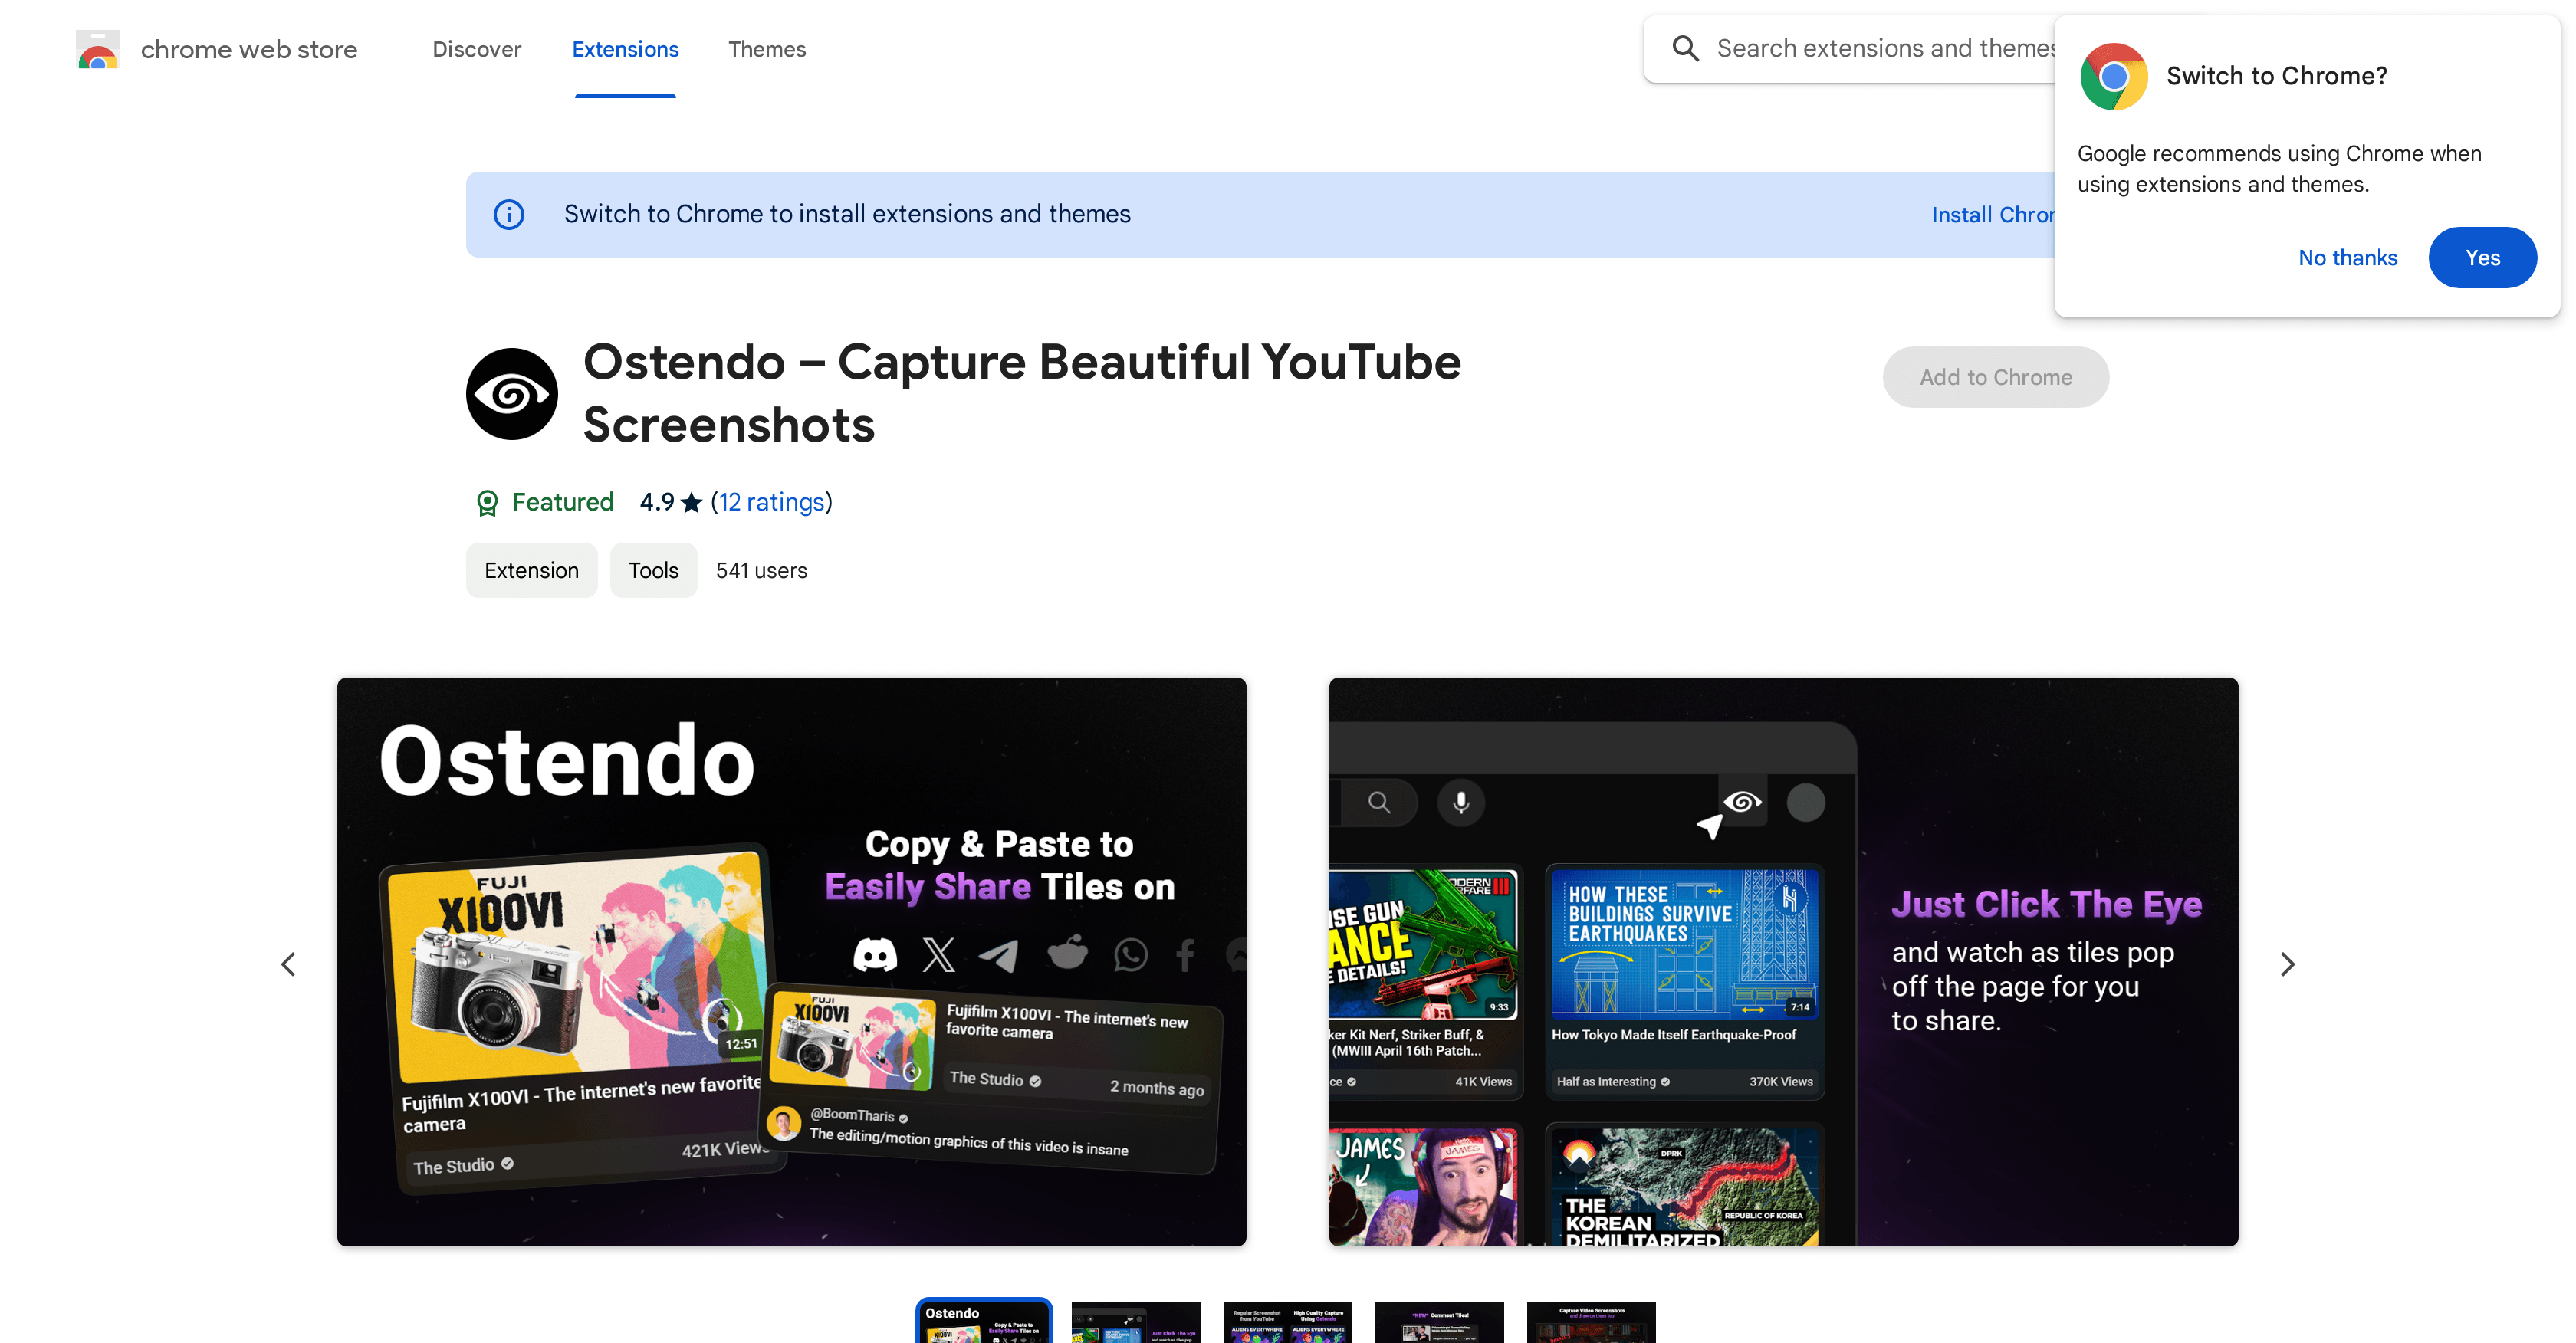Viewport: 2576px width, 1343px height.
Task: Click the Featured badge icon
Action: coord(488,503)
